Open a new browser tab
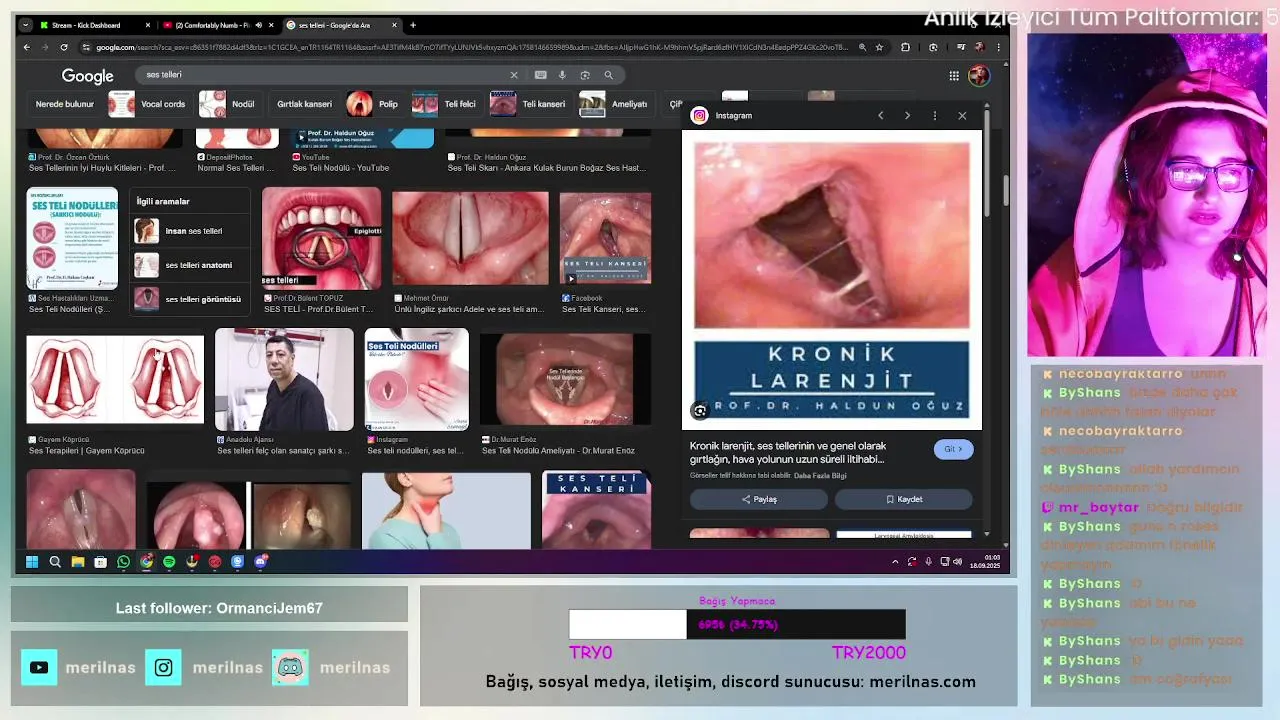The image size is (1280, 720). coord(413,25)
